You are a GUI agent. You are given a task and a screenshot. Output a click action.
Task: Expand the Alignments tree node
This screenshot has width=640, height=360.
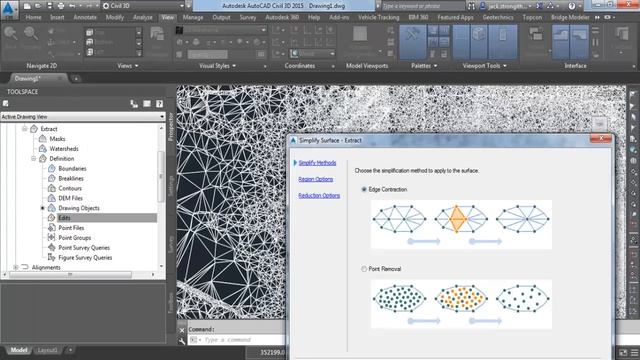tap(16, 267)
